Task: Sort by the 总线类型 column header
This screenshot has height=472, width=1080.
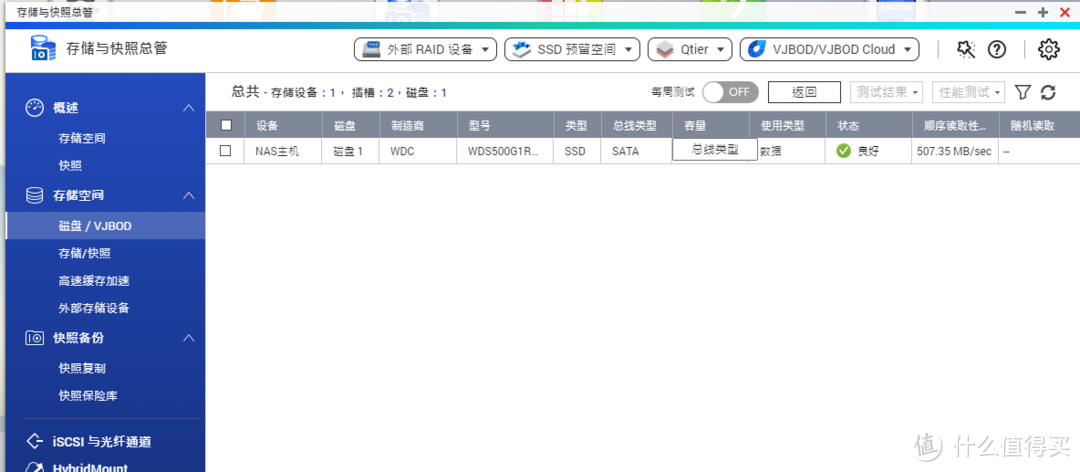Action: pos(634,126)
